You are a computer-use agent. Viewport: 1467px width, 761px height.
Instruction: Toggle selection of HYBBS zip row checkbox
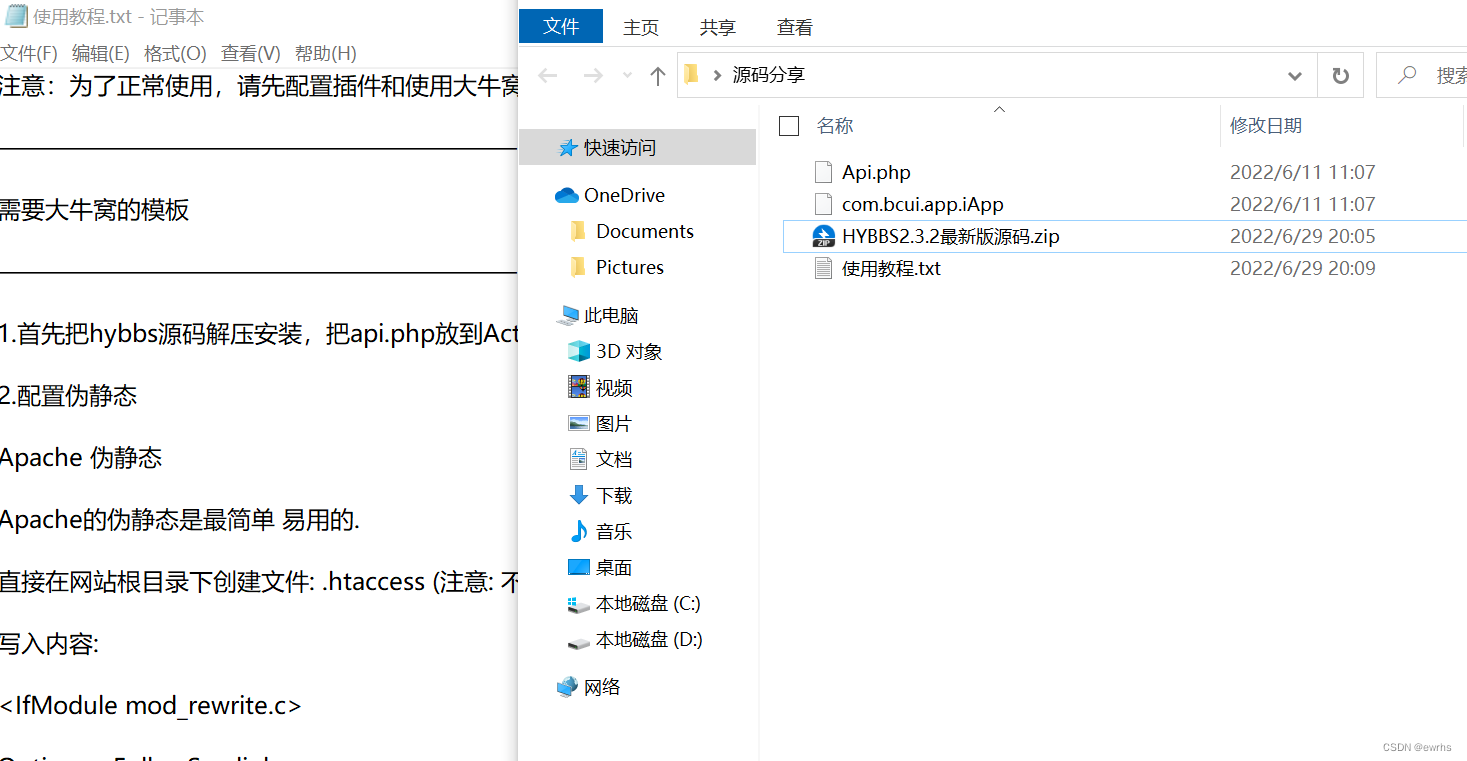789,236
